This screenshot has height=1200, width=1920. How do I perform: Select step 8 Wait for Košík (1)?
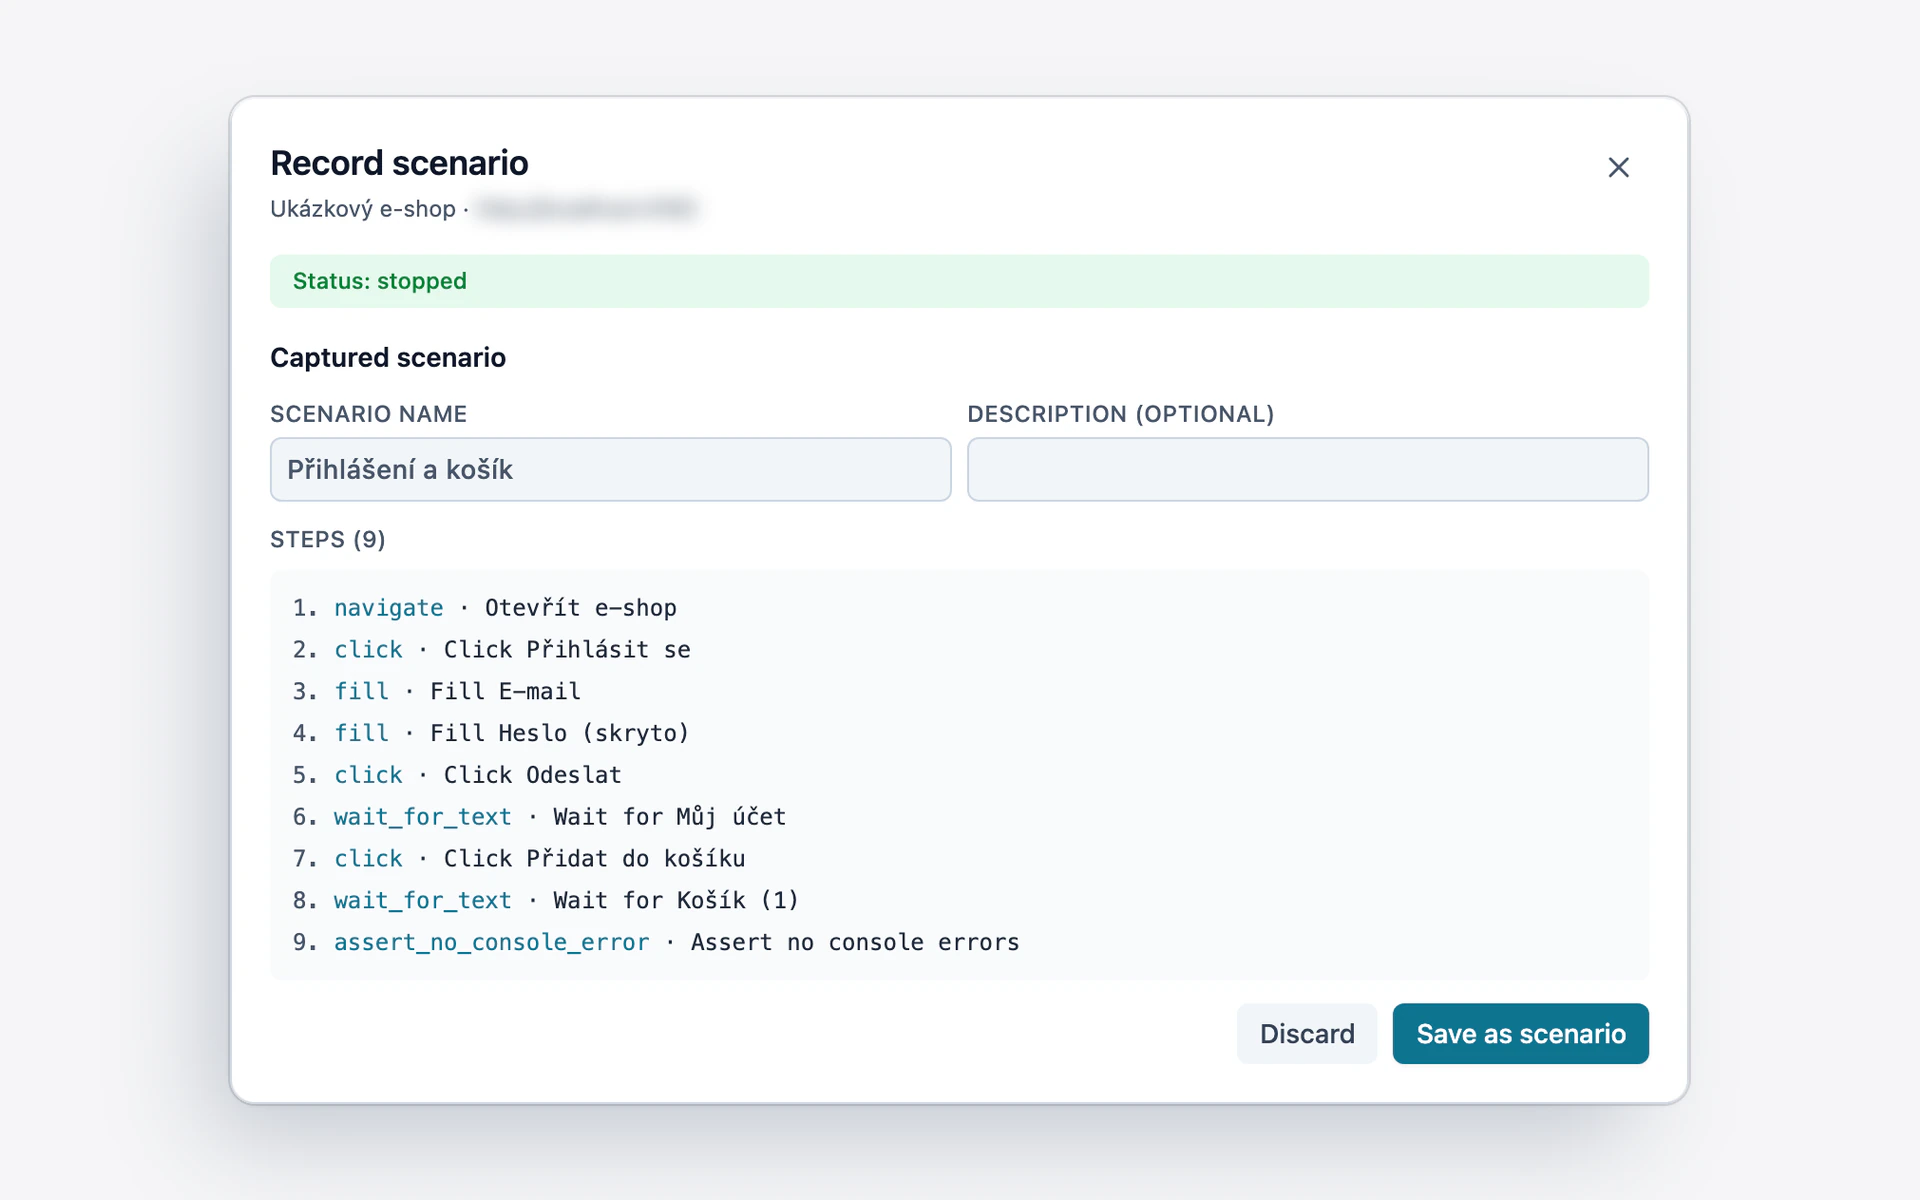[x=546, y=901]
